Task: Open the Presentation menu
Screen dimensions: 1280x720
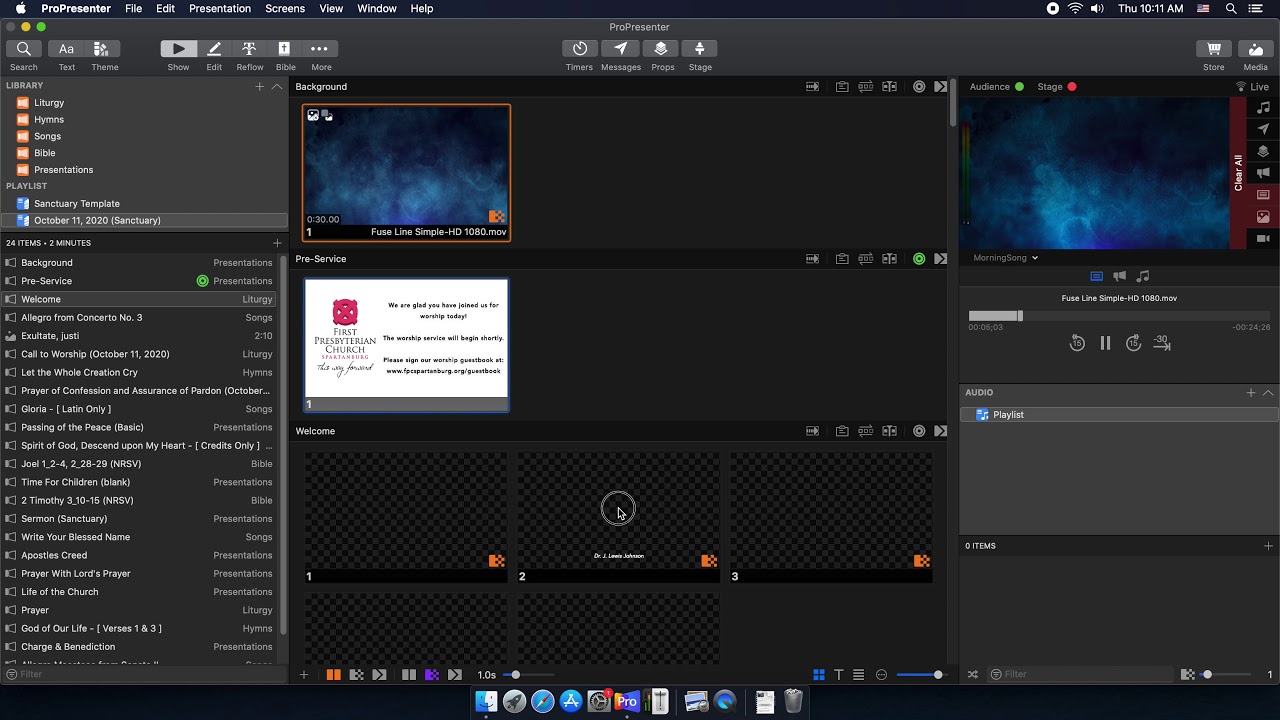Action: [x=220, y=8]
